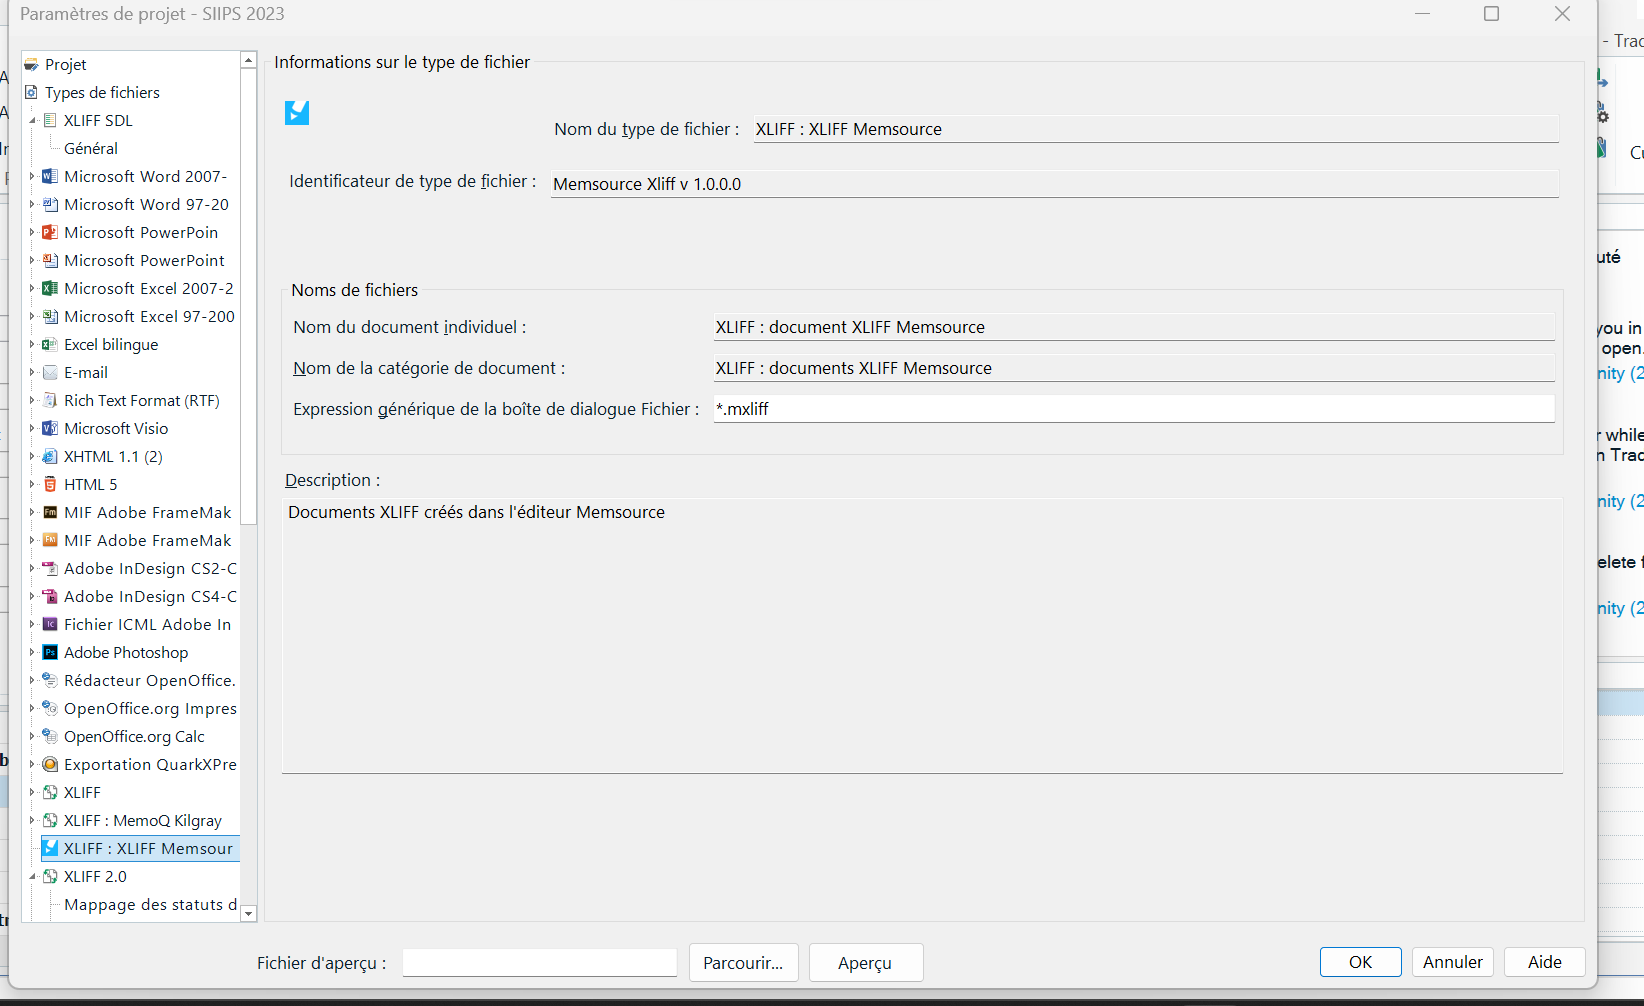Image resolution: width=1644 pixels, height=1006 pixels.
Task: Select Général under XLIFF SDL
Action: 91,148
